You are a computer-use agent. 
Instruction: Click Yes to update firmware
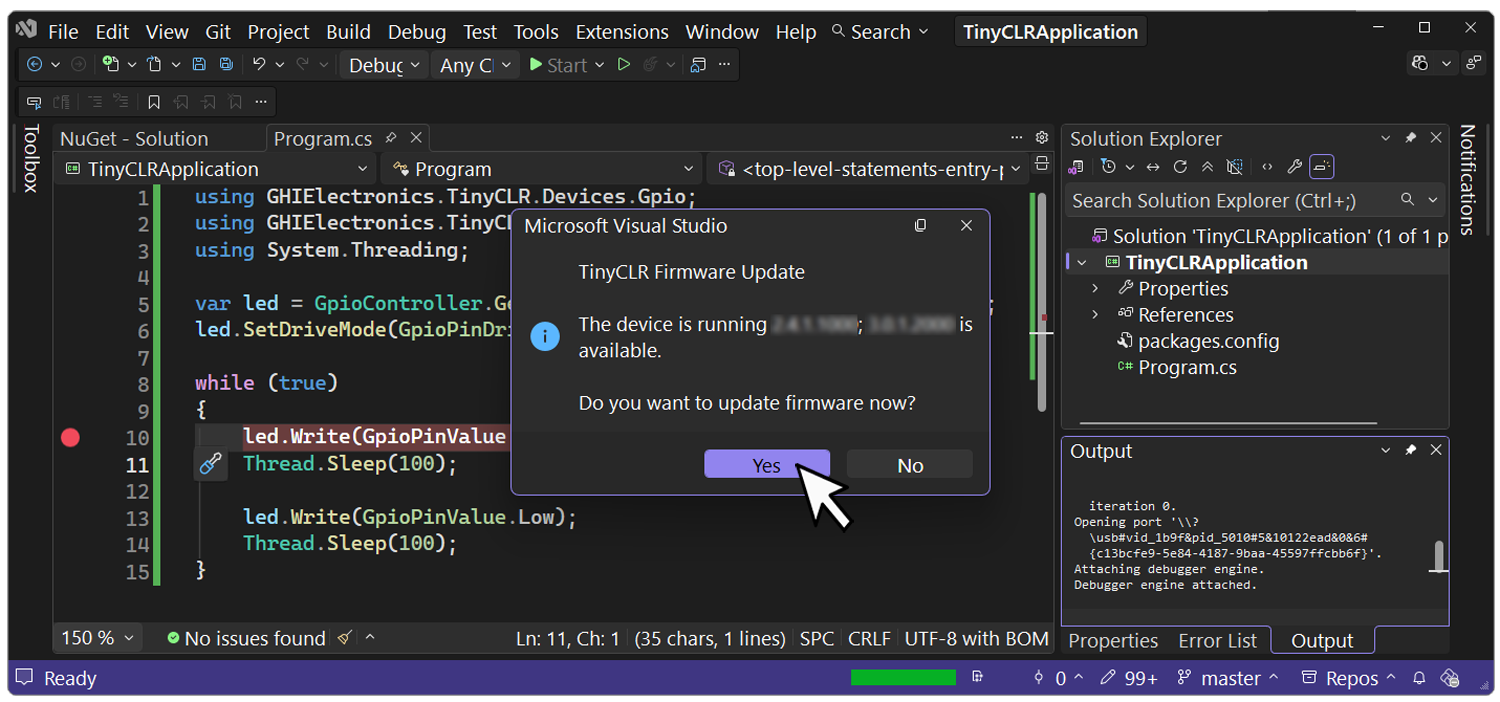pos(767,465)
